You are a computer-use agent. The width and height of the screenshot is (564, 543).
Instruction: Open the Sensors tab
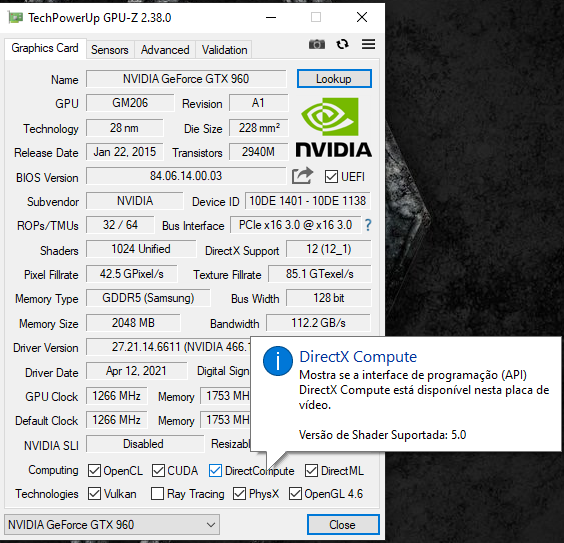pos(110,50)
